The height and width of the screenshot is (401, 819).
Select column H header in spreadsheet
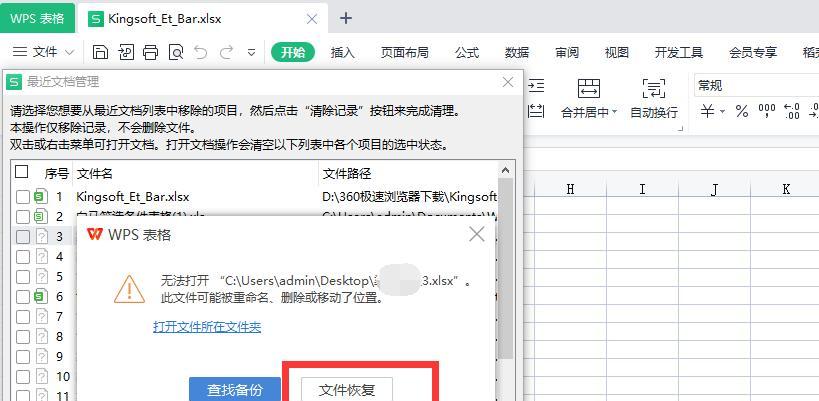570,190
